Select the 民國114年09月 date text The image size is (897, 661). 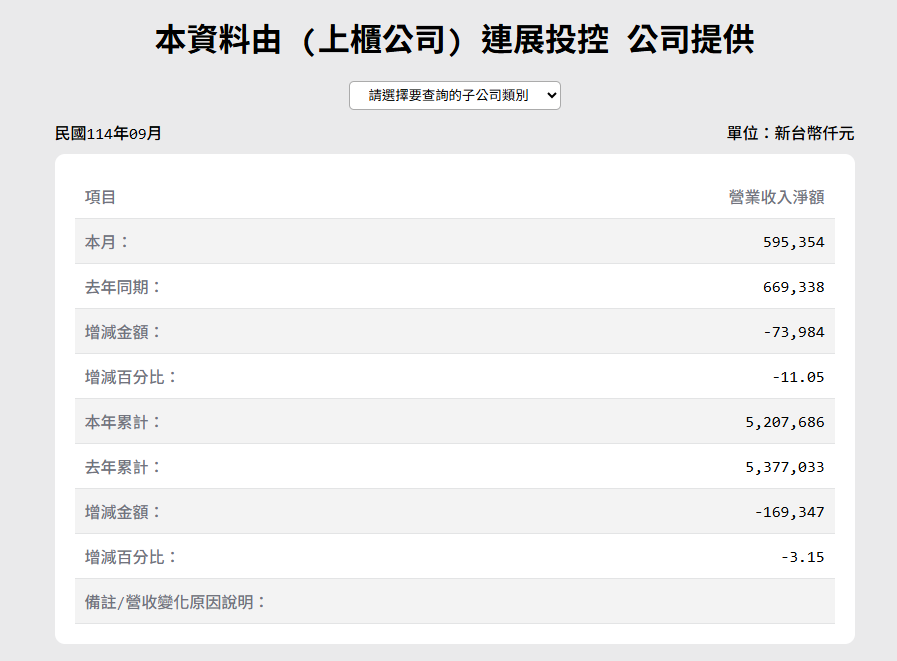point(108,133)
